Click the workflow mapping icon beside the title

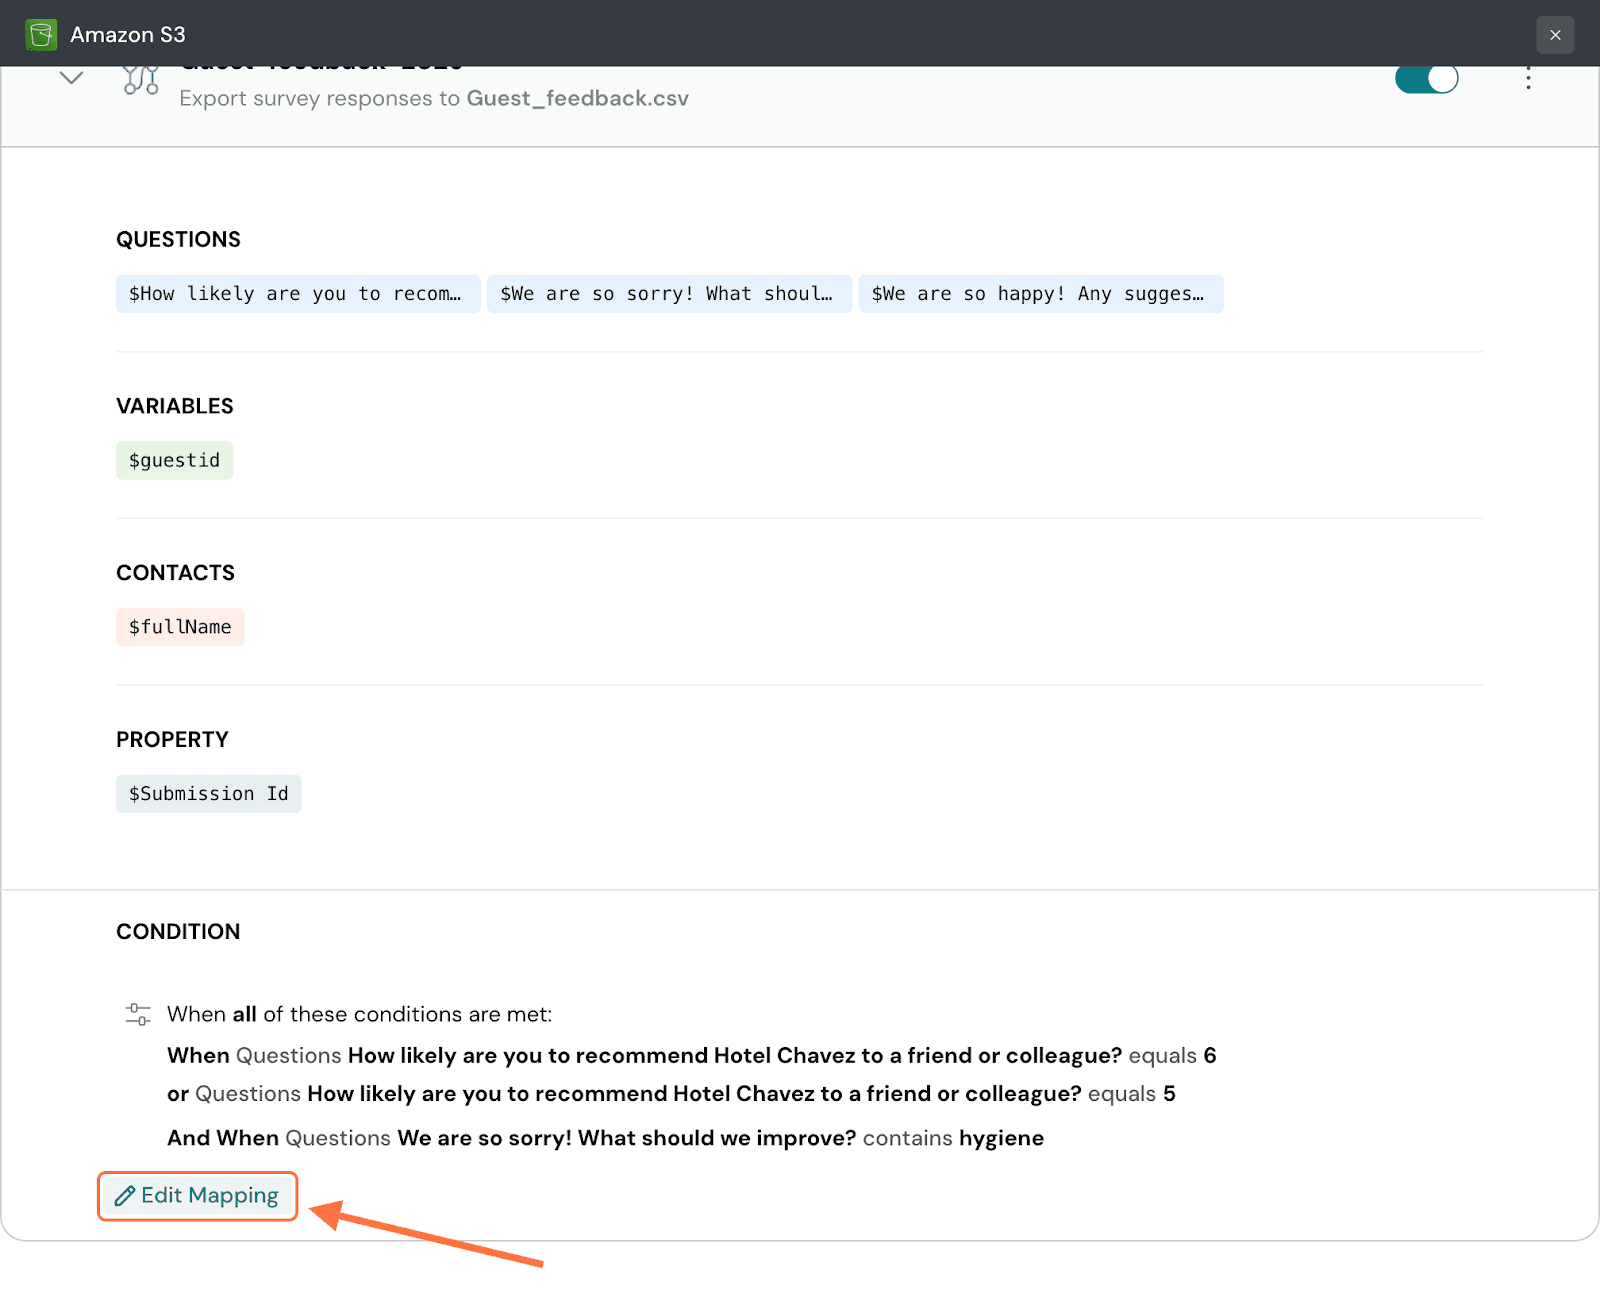pyautogui.click(x=141, y=80)
